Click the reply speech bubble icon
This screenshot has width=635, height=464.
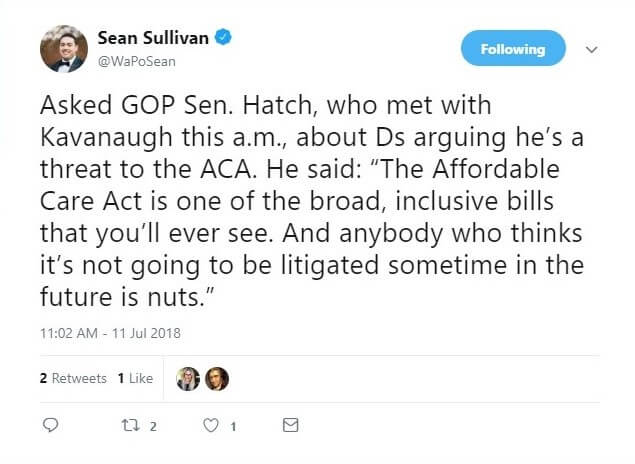(50, 425)
